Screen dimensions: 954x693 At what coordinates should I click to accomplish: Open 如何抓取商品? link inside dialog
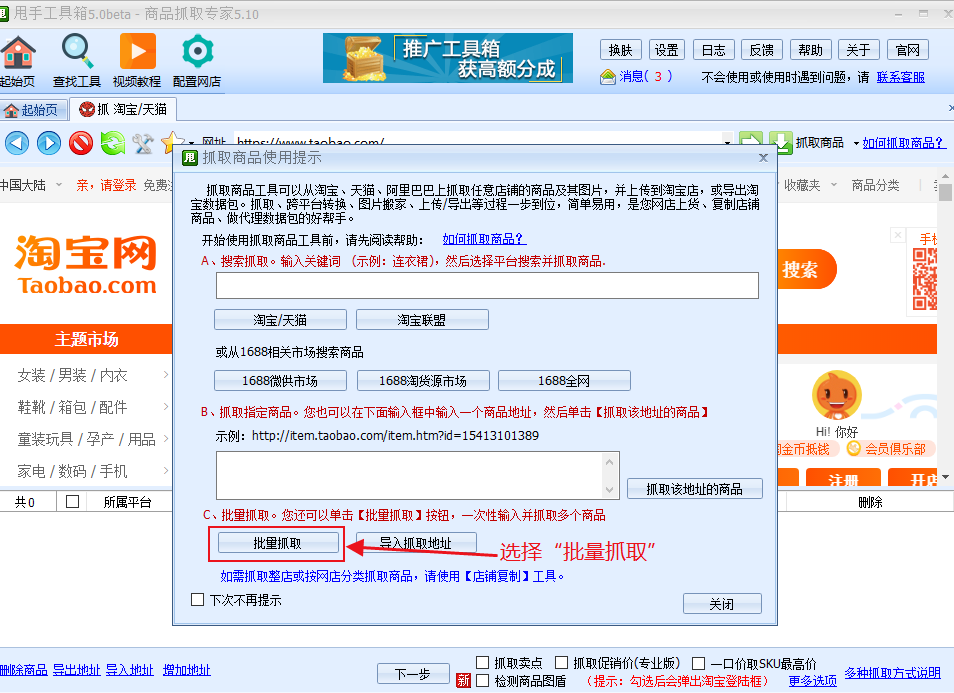[x=484, y=239]
